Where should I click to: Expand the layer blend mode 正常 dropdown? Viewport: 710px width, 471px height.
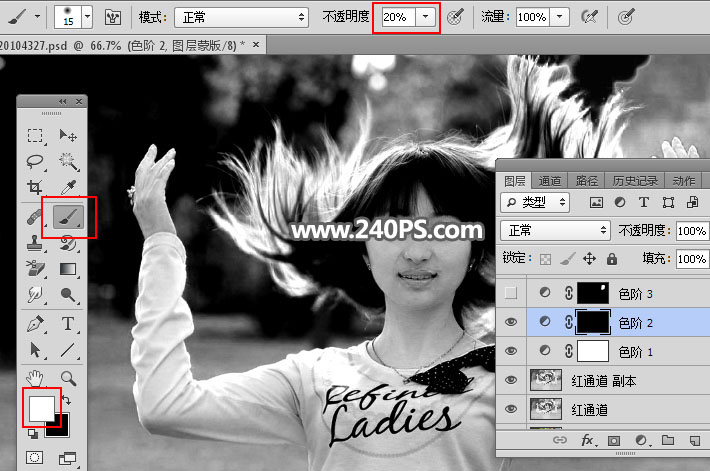coord(554,230)
